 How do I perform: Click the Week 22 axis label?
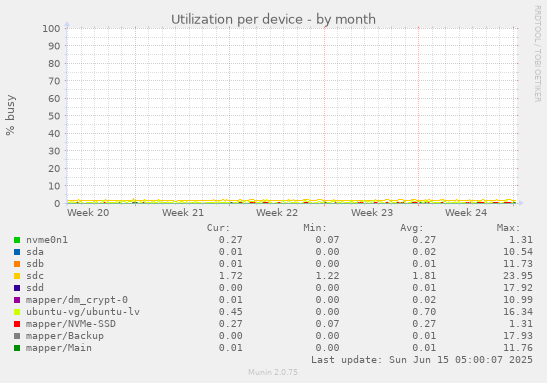[277, 212]
